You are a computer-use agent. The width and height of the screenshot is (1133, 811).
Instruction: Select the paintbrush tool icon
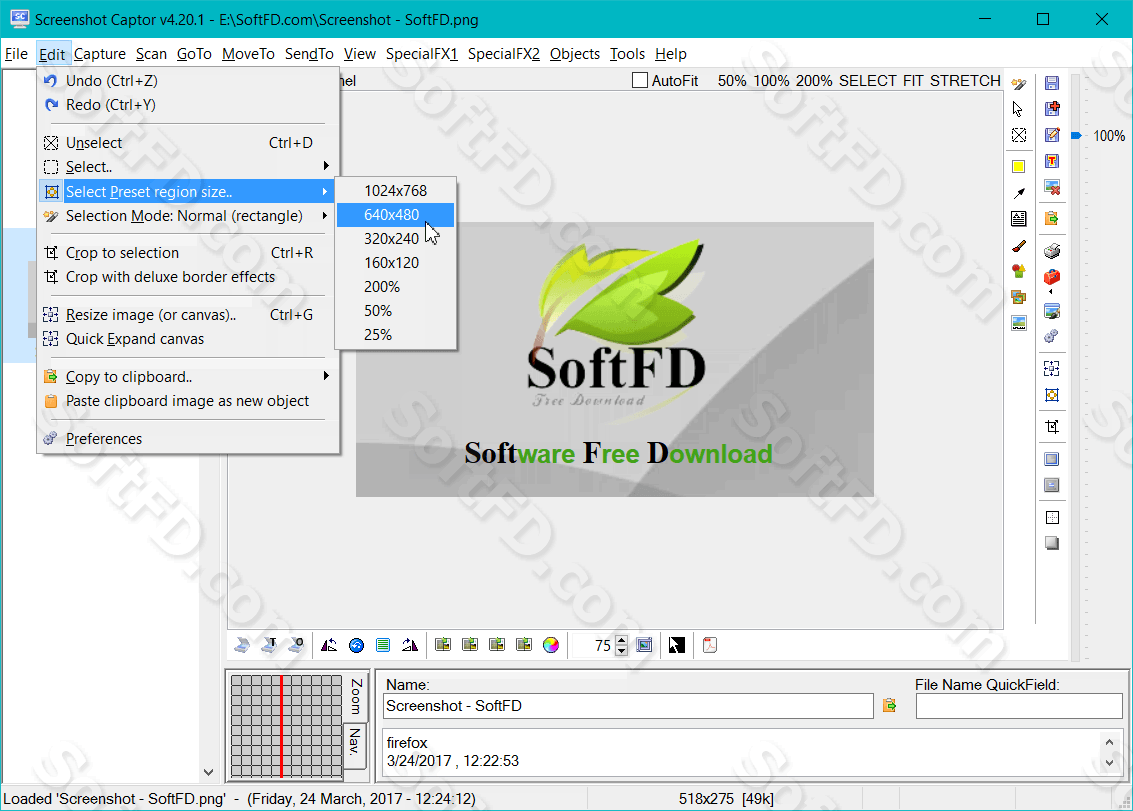(1019, 246)
